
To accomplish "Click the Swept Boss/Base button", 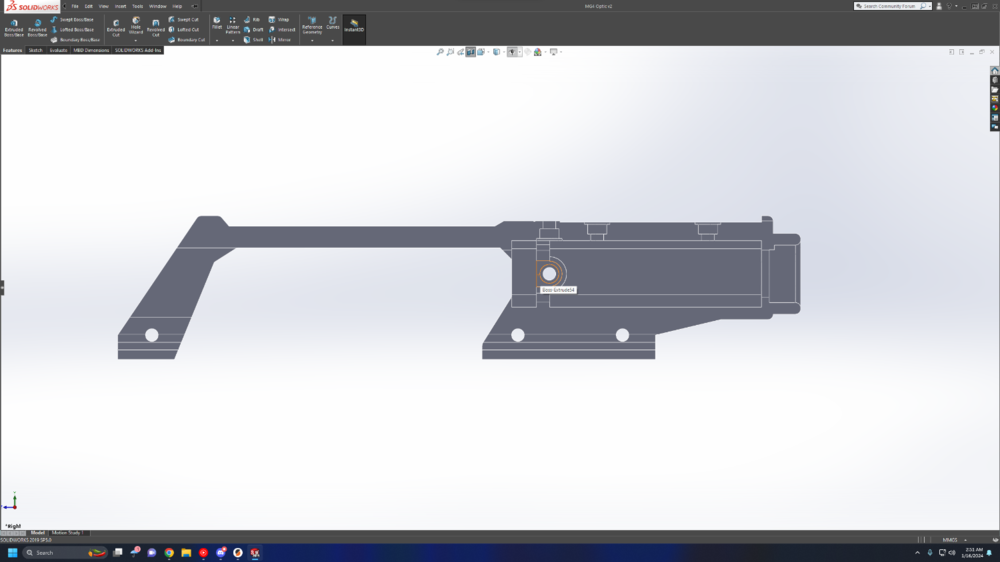I will [72, 19].
